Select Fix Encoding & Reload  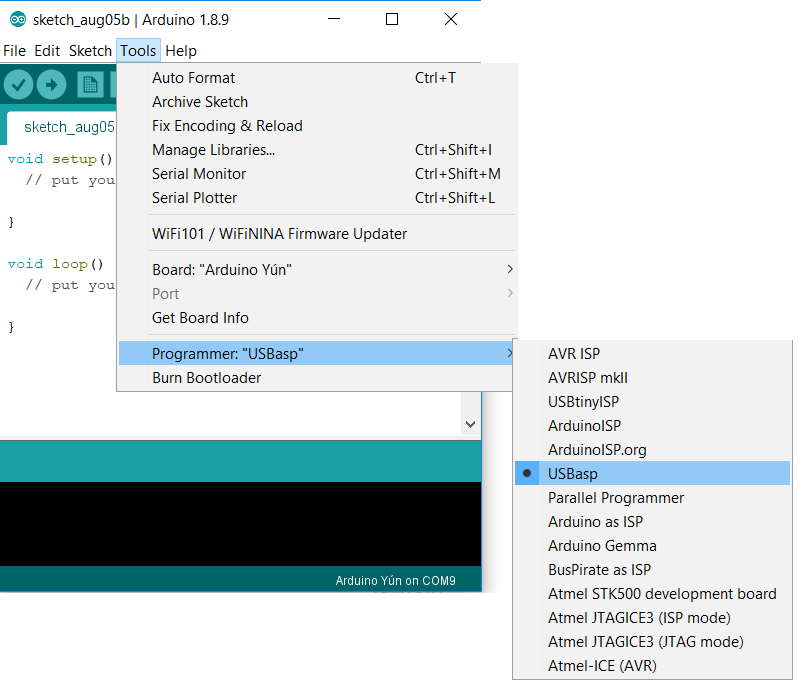coord(316,126)
